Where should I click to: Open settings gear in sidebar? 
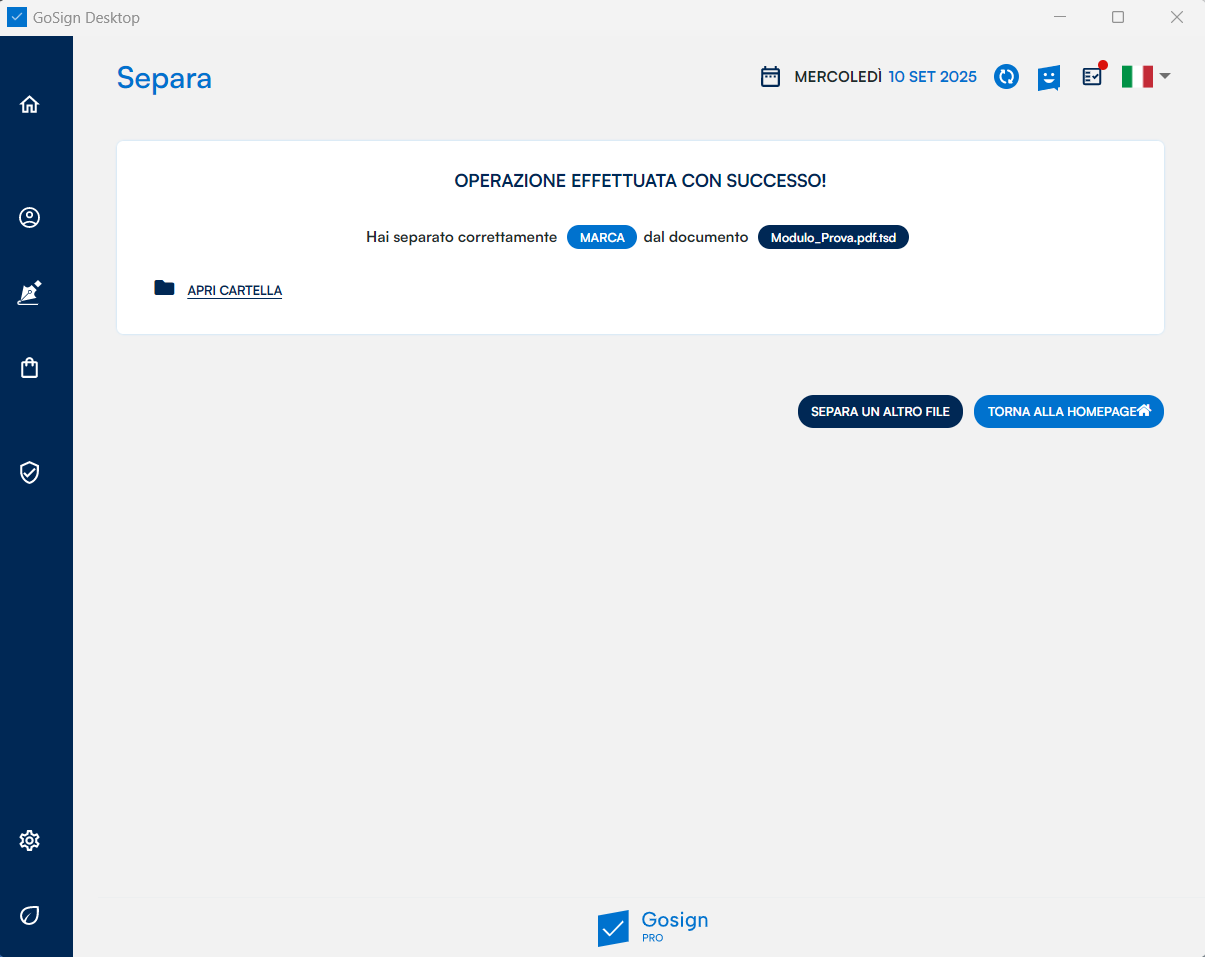coord(29,840)
